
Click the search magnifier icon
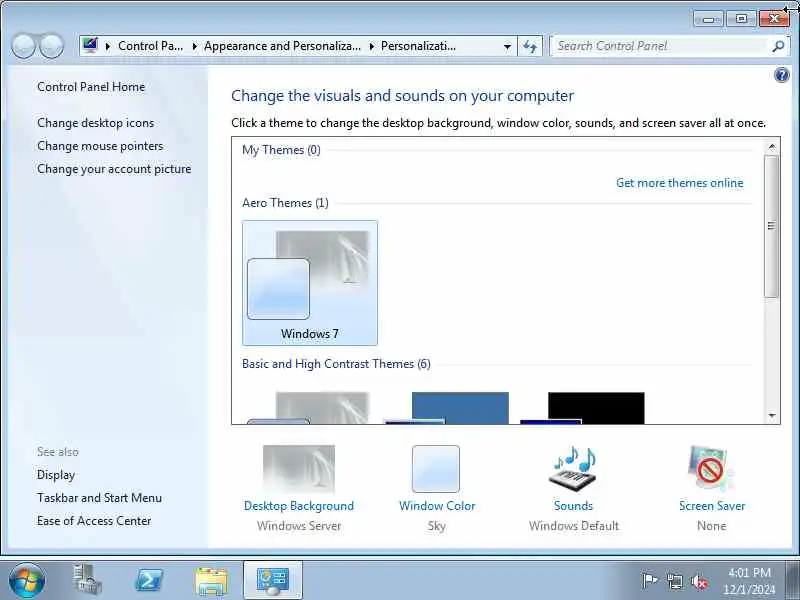pos(778,46)
